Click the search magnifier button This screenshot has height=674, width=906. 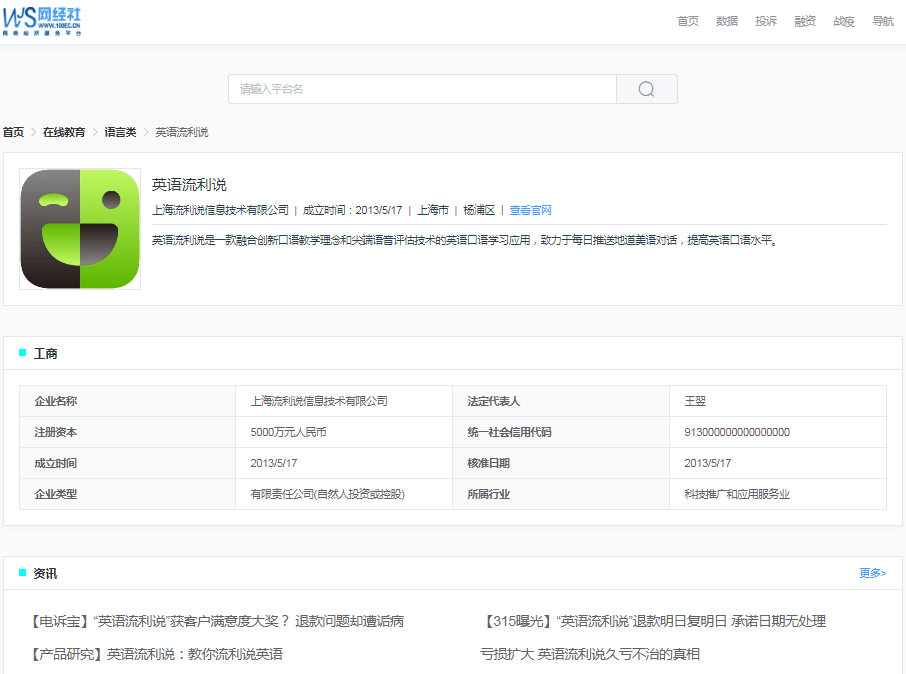pyautogui.click(x=647, y=89)
